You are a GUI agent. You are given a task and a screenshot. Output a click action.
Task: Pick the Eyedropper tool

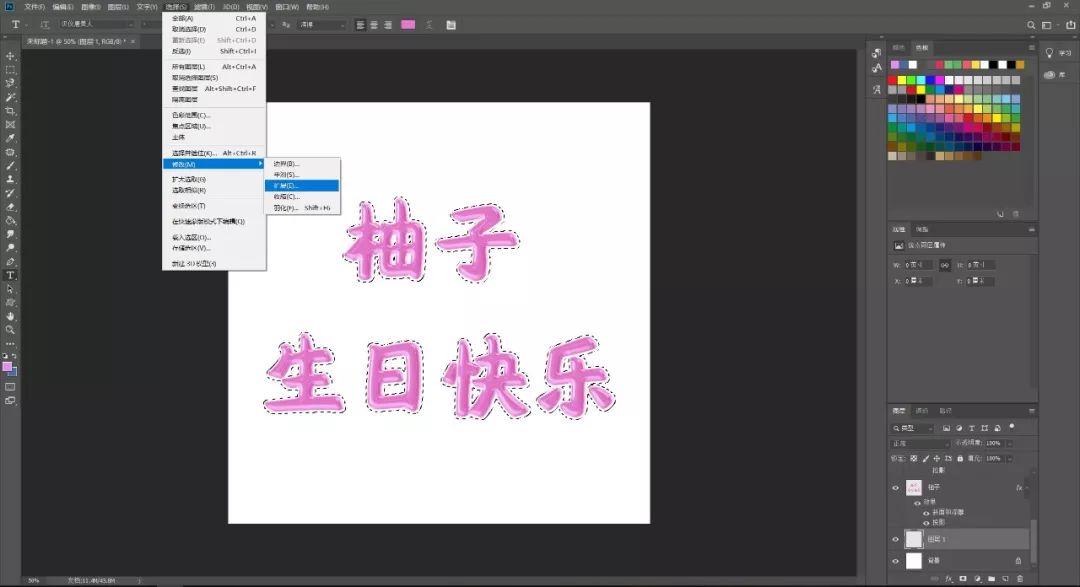point(11,138)
